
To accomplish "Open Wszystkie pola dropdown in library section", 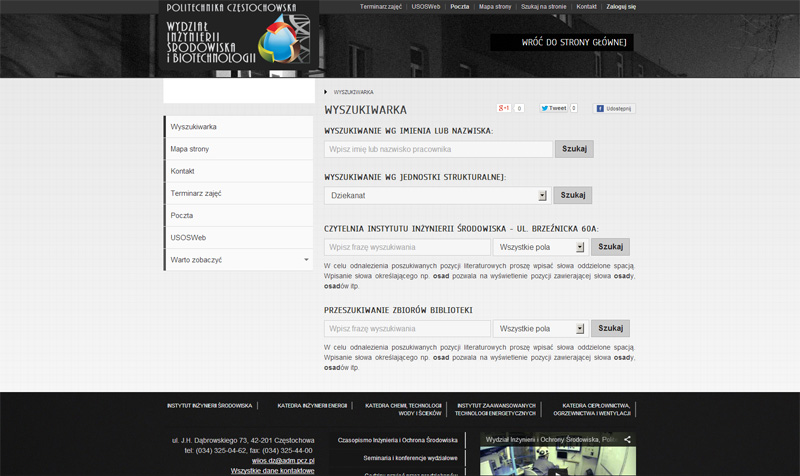I will (541, 329).
